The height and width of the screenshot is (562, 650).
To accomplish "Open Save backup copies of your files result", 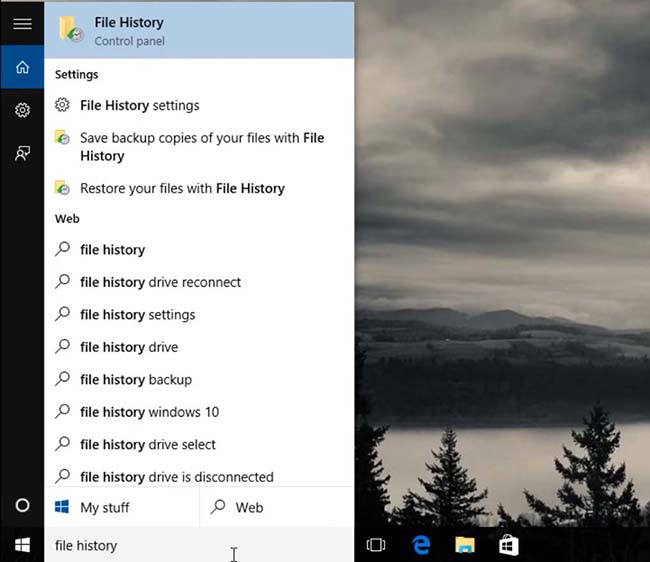I will pyautogui.click(x=199, y=147).
